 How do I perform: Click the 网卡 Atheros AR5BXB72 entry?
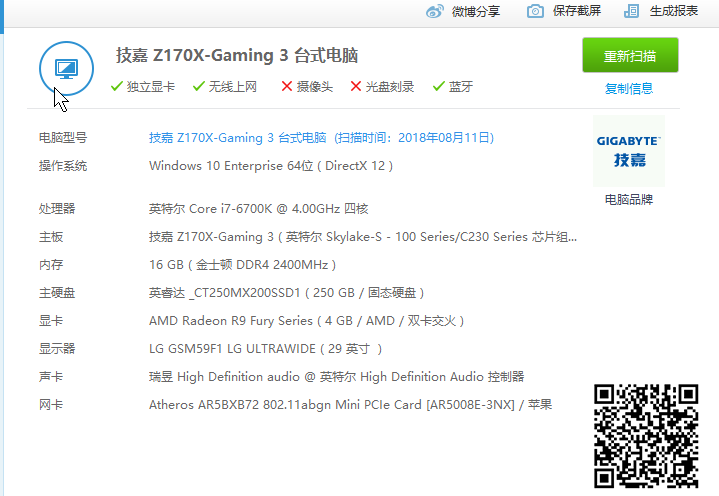350,405
